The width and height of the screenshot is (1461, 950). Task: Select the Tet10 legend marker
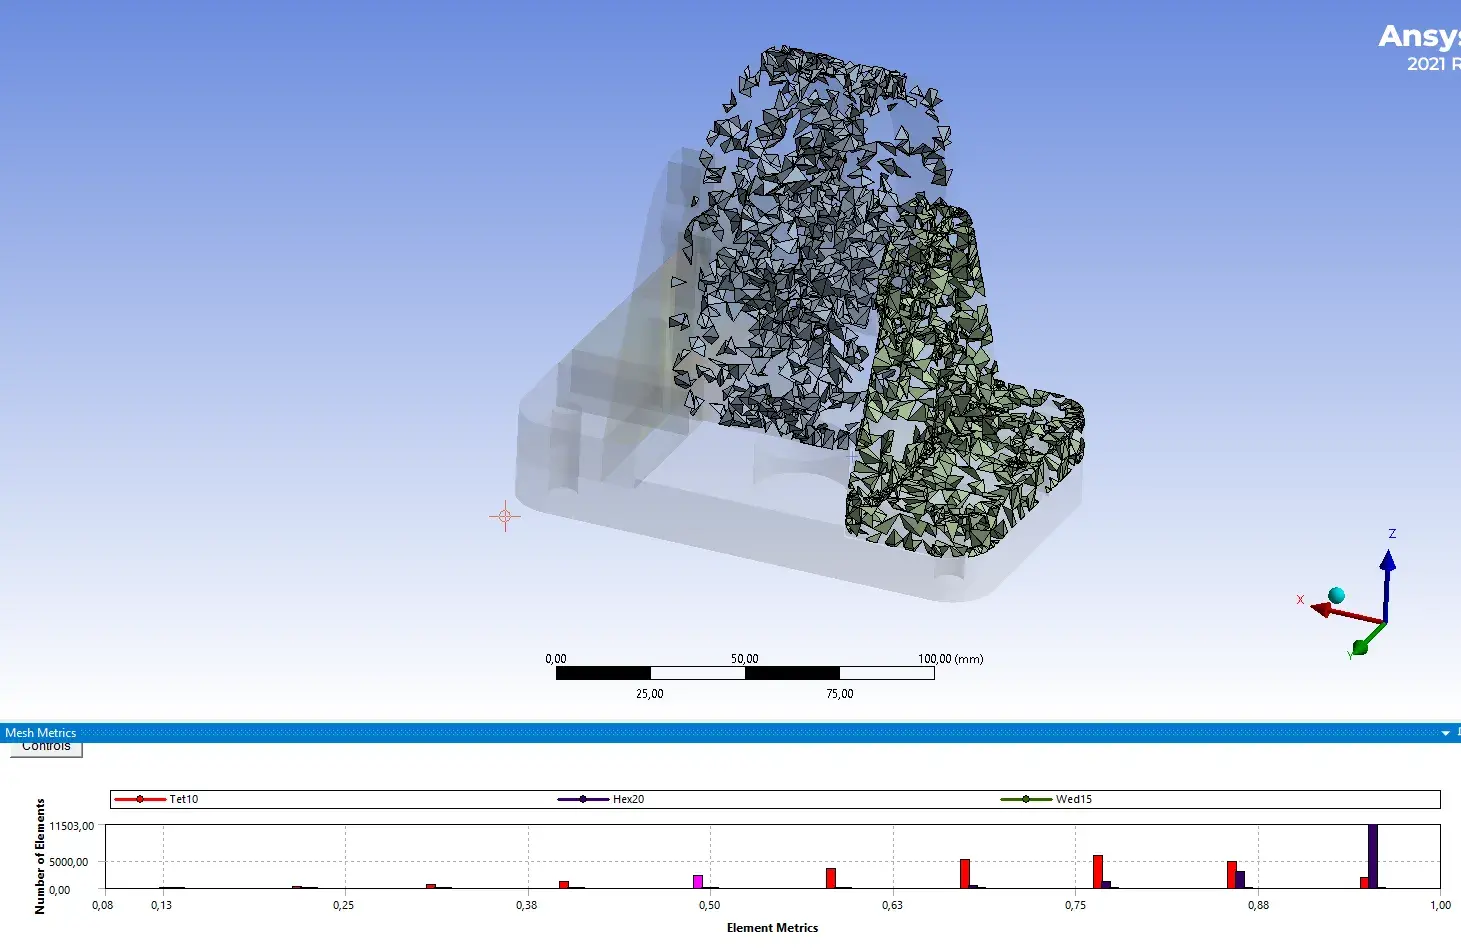click(140, 799)
